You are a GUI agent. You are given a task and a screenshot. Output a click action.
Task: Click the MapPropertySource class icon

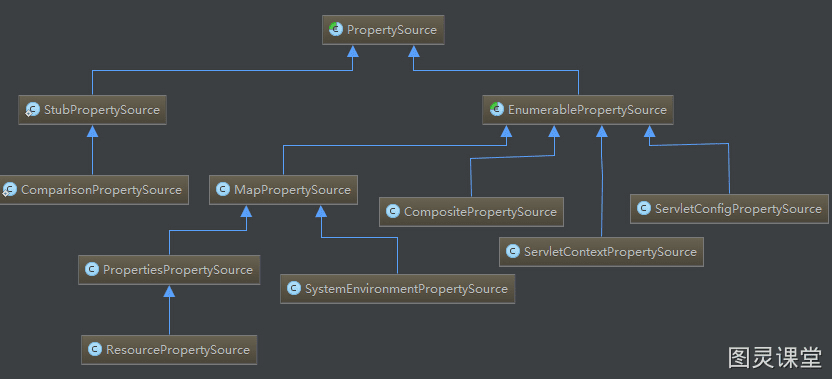(223, 190)
